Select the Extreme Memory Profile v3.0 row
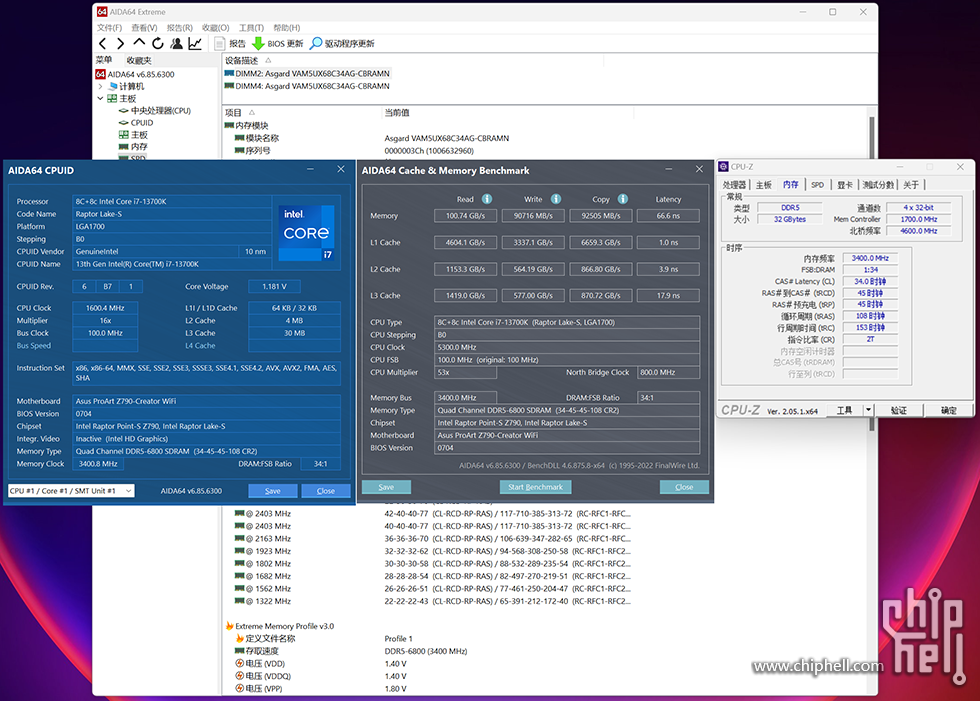 point(280,626)
